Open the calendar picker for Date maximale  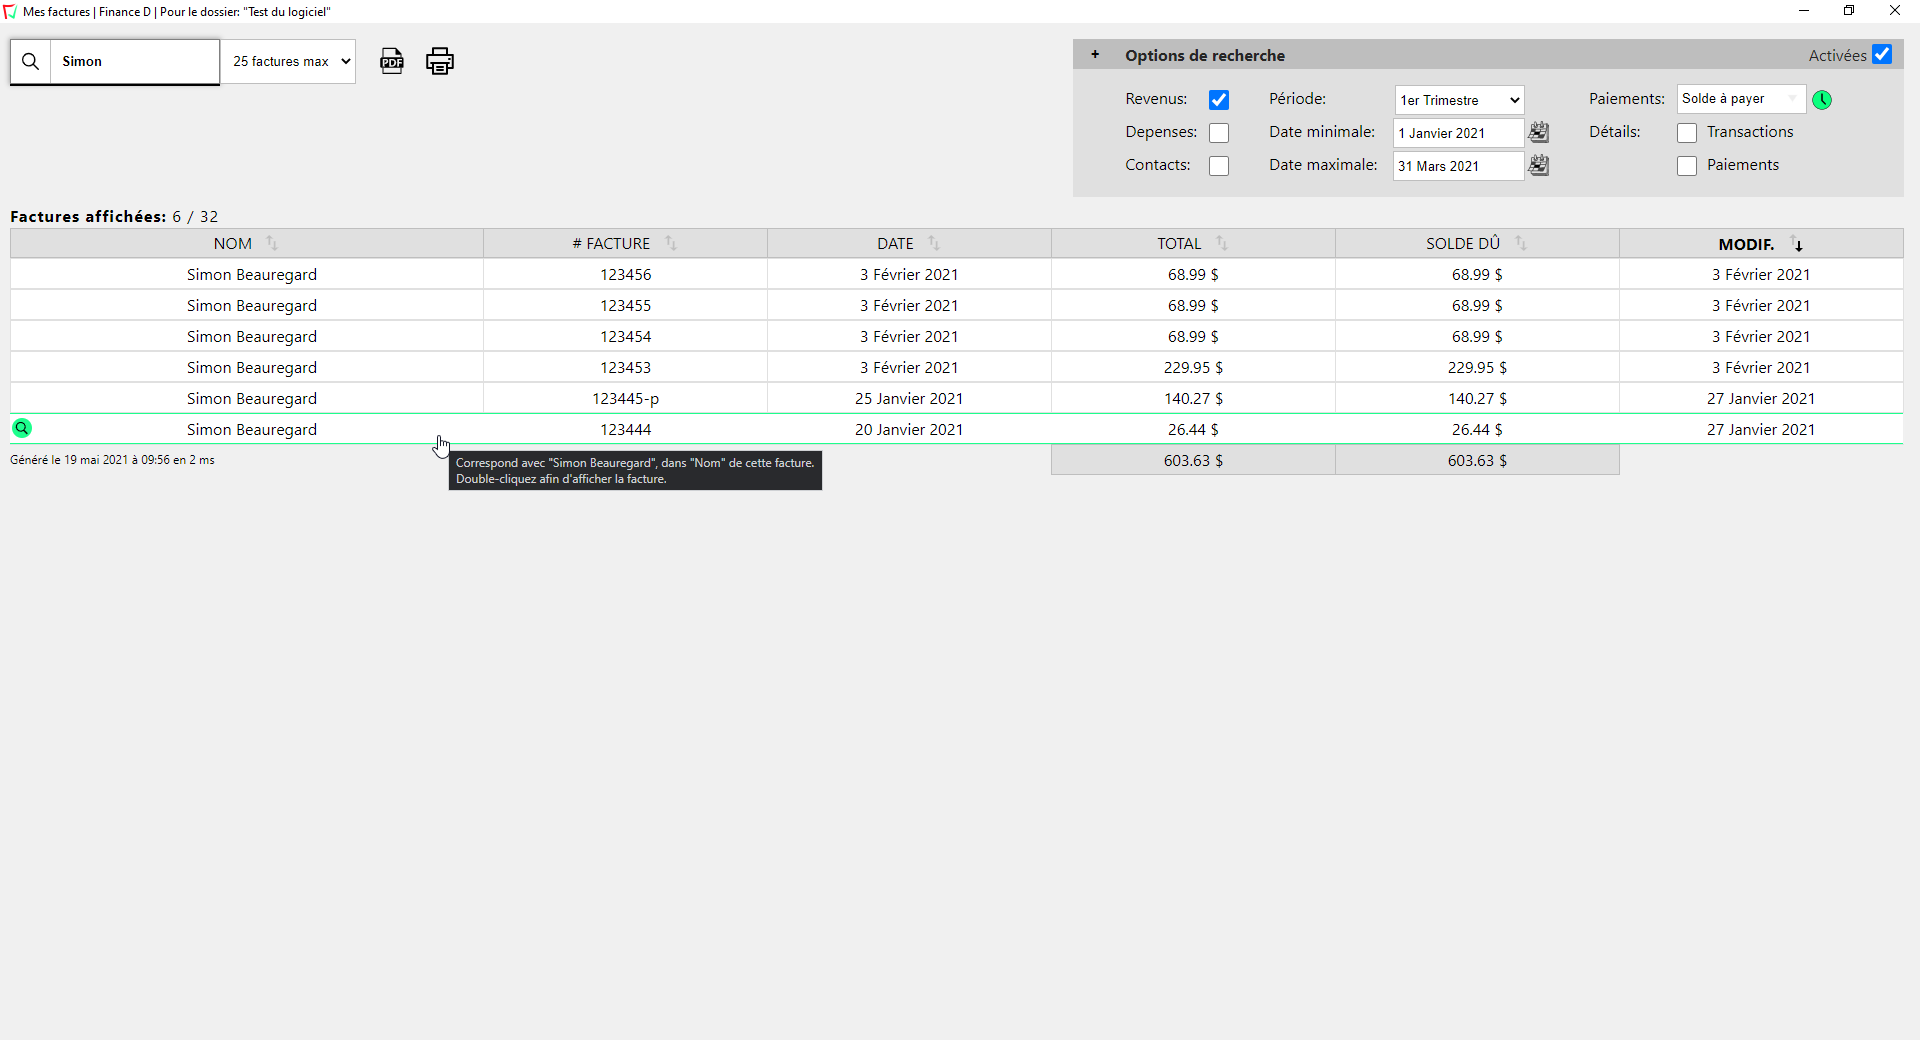(x=1539, y=165)
